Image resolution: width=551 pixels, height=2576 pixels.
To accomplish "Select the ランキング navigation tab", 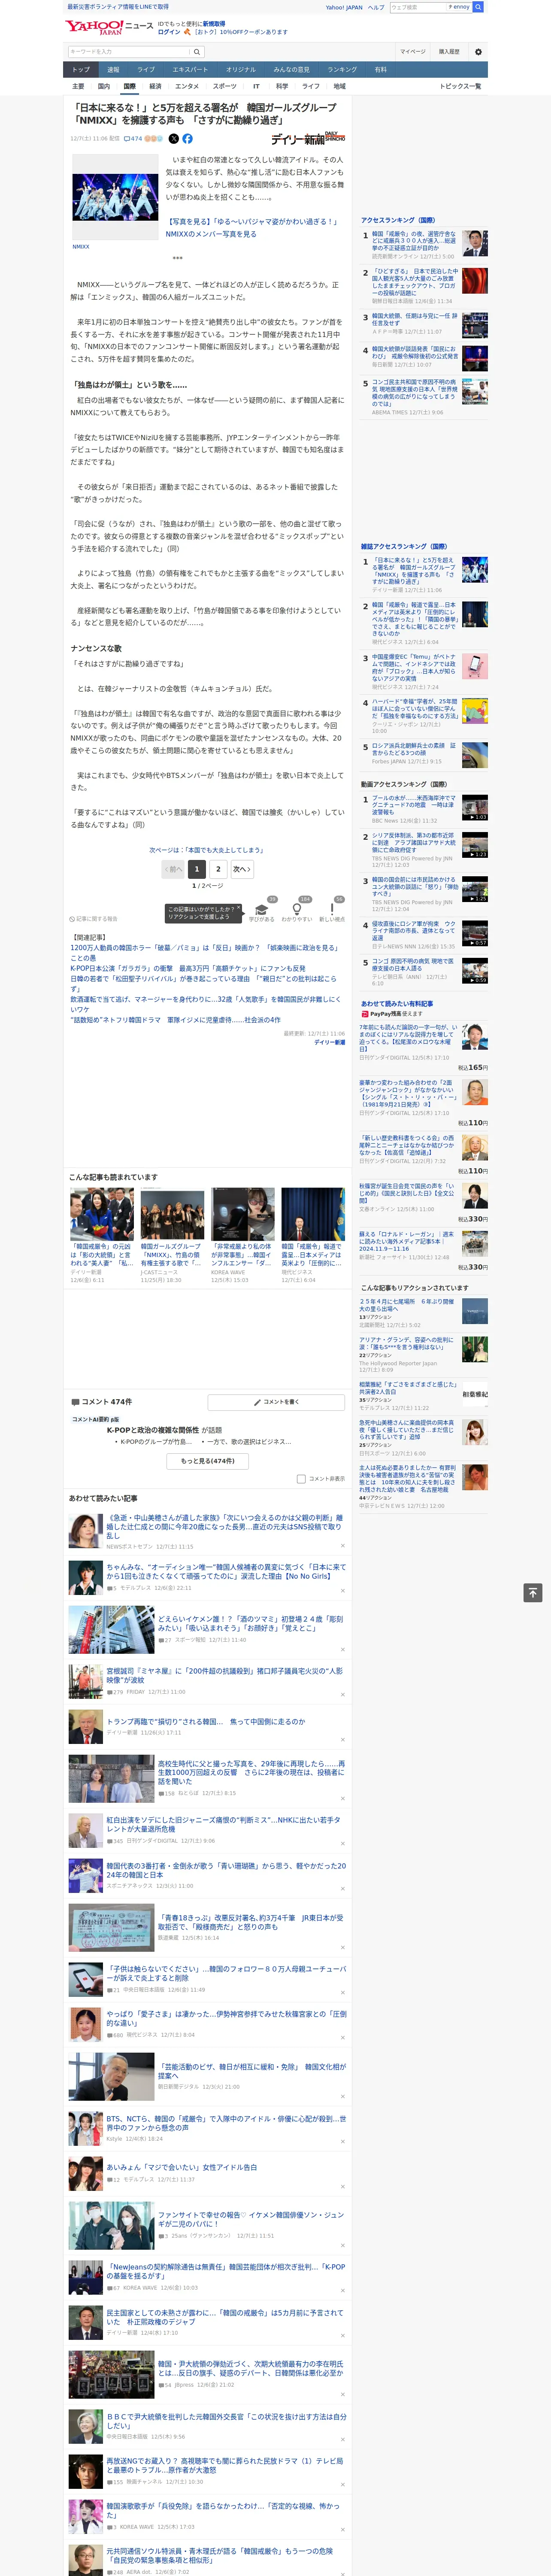I will pyautogui.click(x=342, y=70).
